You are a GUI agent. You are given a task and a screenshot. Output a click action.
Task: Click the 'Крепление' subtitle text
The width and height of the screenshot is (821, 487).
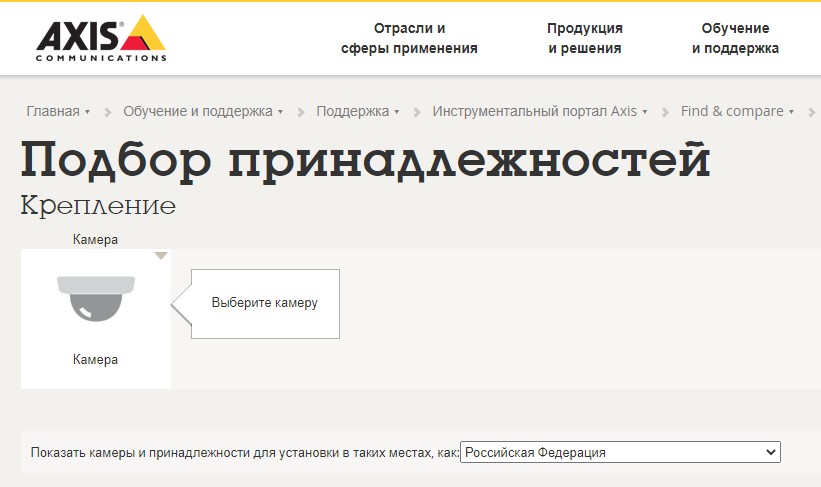[98, 205]
